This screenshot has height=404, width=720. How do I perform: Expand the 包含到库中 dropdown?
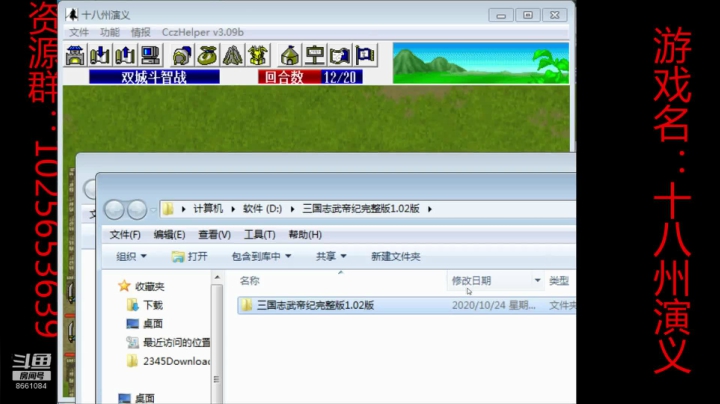(261, 256)
